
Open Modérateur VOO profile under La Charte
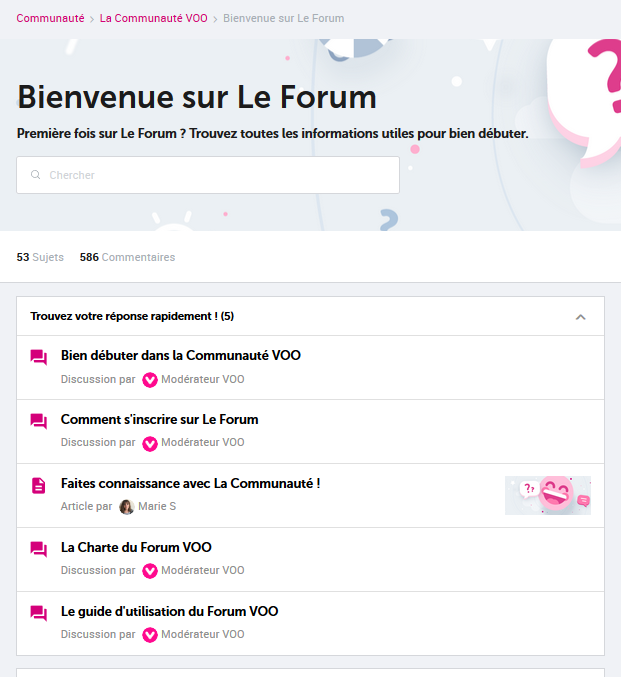(x=203, y=570)
